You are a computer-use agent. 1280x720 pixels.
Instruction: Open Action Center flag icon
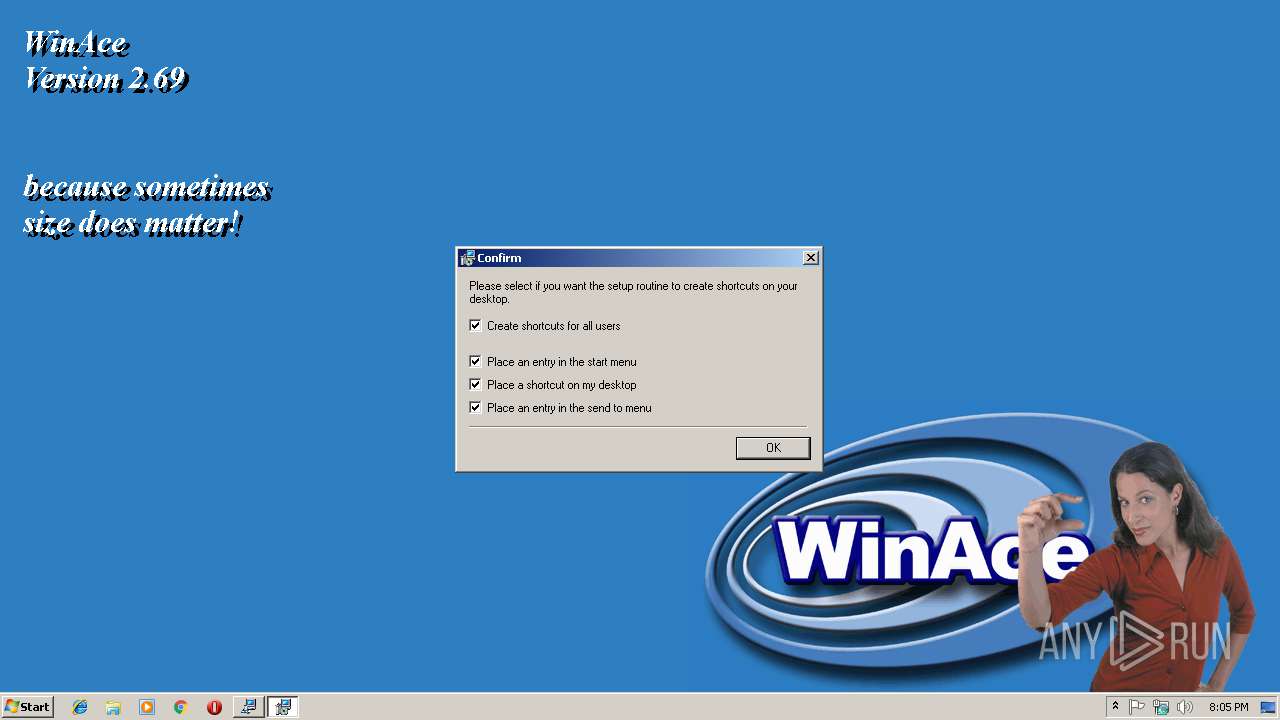pyautogui.click(x=1137, y=707)
